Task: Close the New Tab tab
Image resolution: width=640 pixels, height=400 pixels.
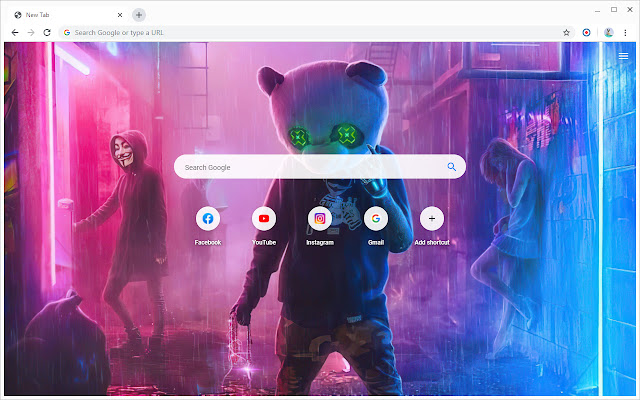Action: 120,15
